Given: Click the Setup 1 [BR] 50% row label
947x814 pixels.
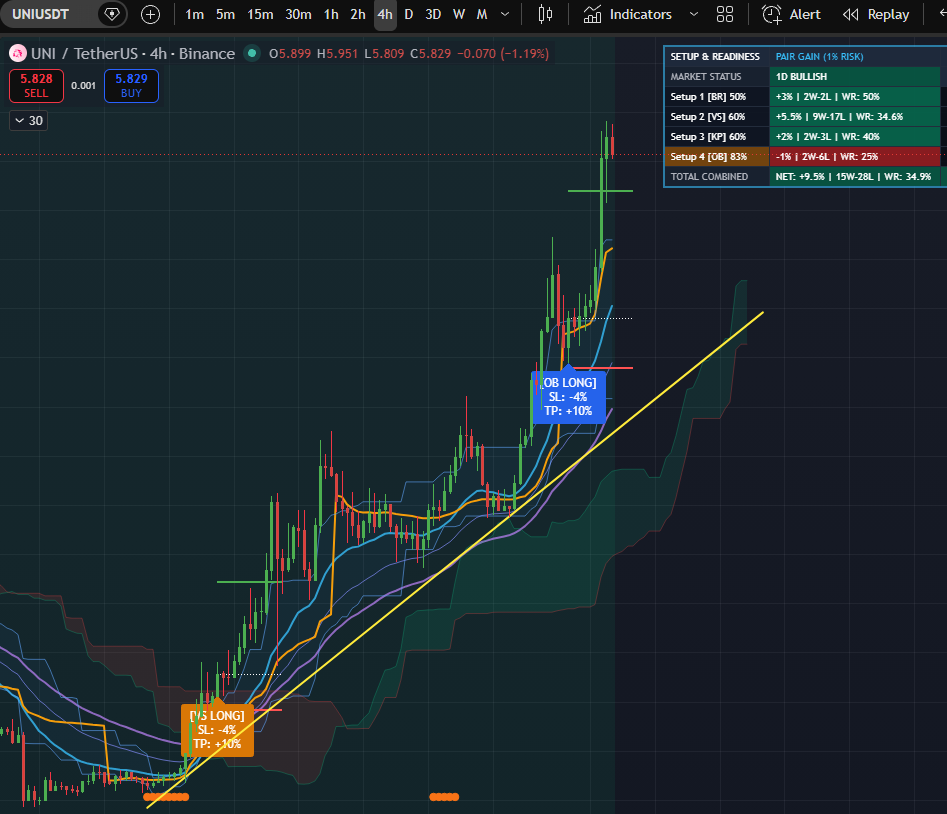Looking at the screenshot, I should point(716,97).
